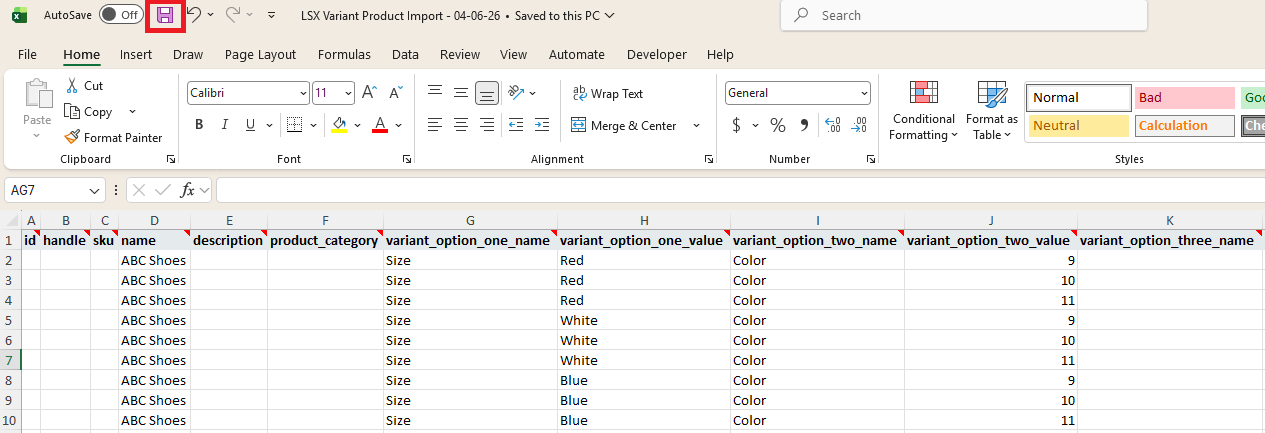Screen dimensions: 1265x433
Task: Click the Save icon in the title bar
Action: point(165,15)
